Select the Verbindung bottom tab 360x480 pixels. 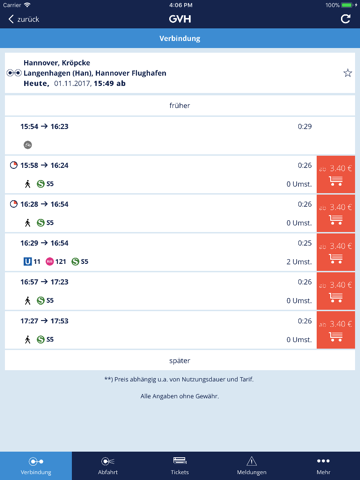36,466
